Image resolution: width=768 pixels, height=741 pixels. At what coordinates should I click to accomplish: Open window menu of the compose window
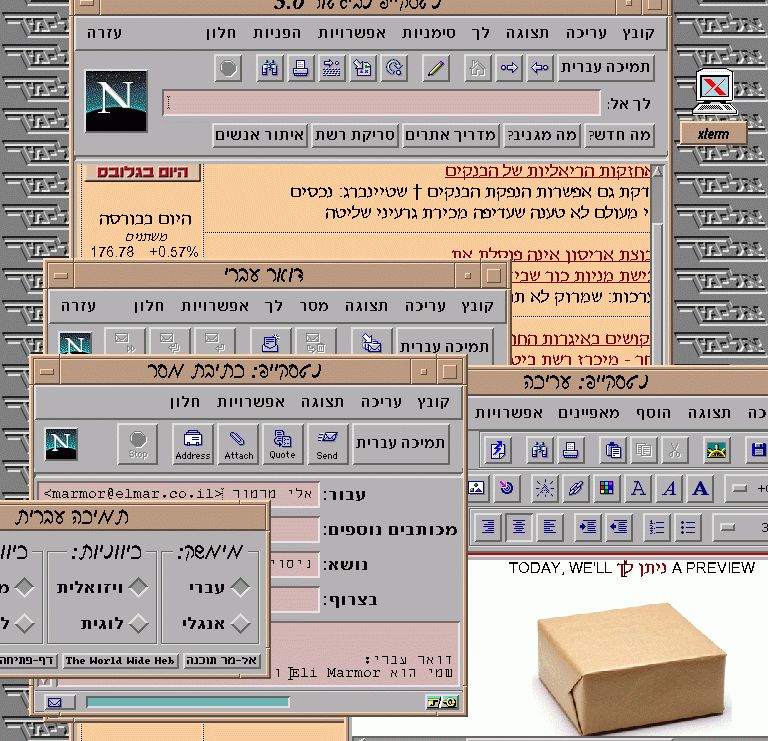(x=47, y=372)
